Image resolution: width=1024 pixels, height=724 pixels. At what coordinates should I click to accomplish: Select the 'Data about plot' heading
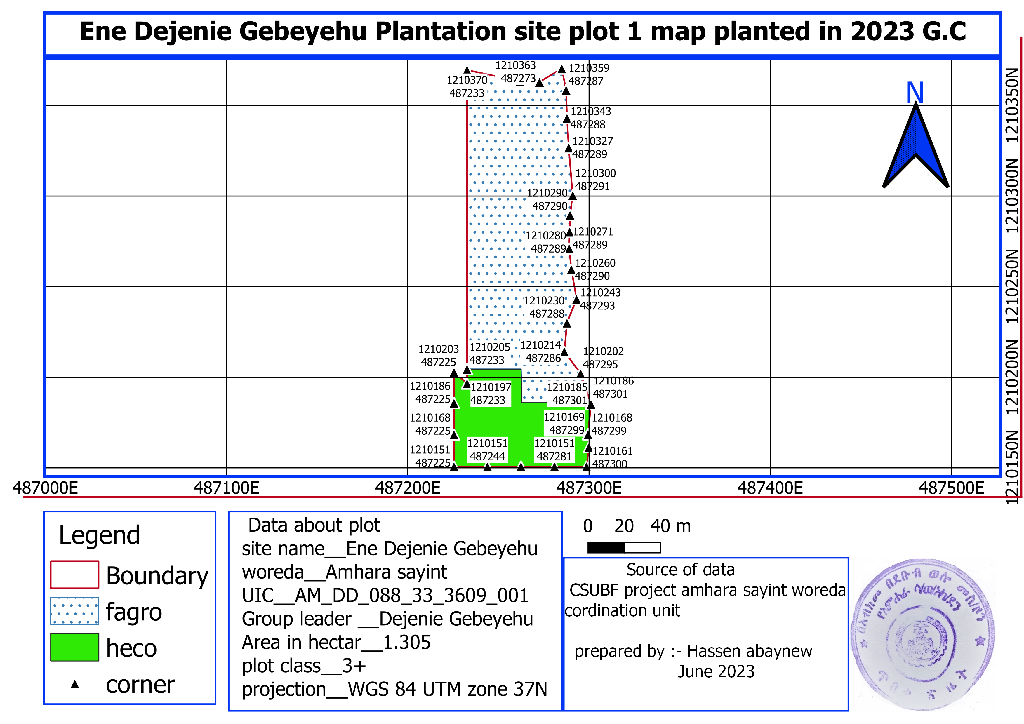pyautogui.click(x=314, y=525)
